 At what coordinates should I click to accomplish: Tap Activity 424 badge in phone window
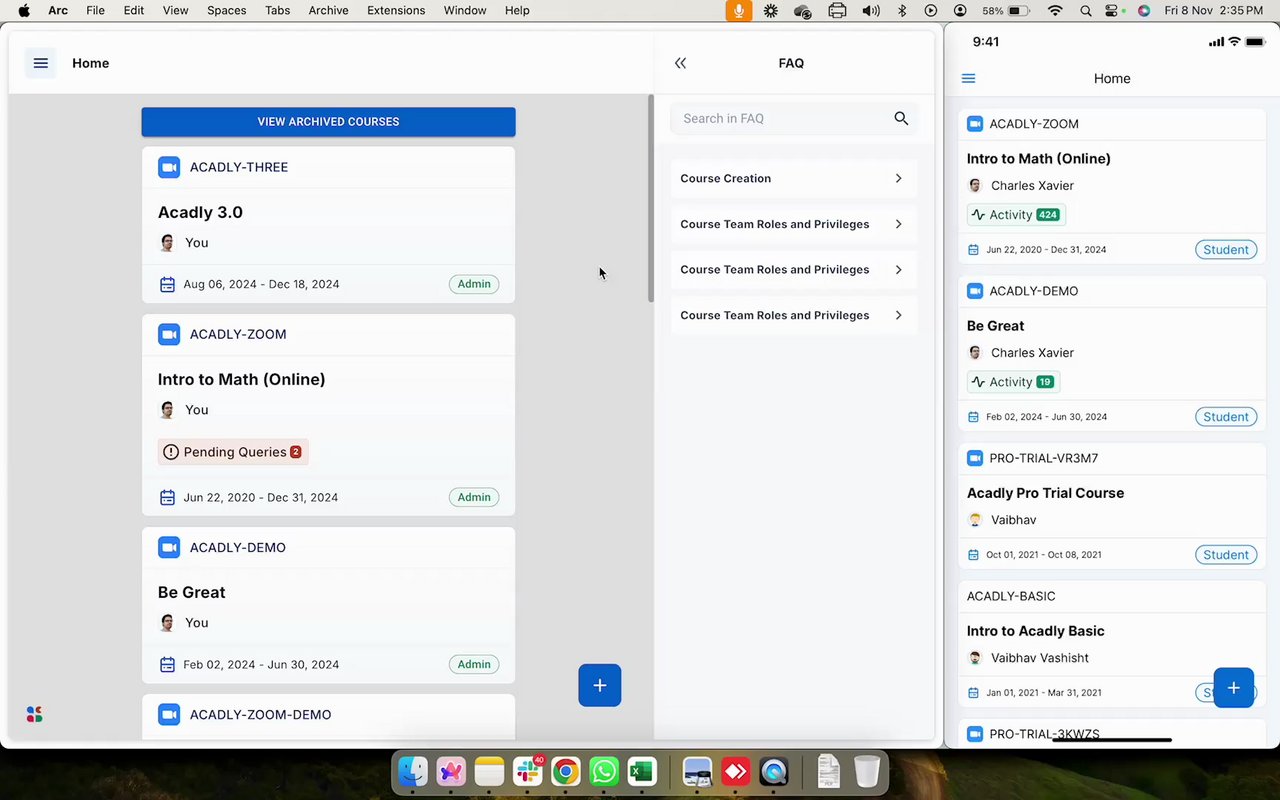pyautogui.click(x=1016, y=215)
